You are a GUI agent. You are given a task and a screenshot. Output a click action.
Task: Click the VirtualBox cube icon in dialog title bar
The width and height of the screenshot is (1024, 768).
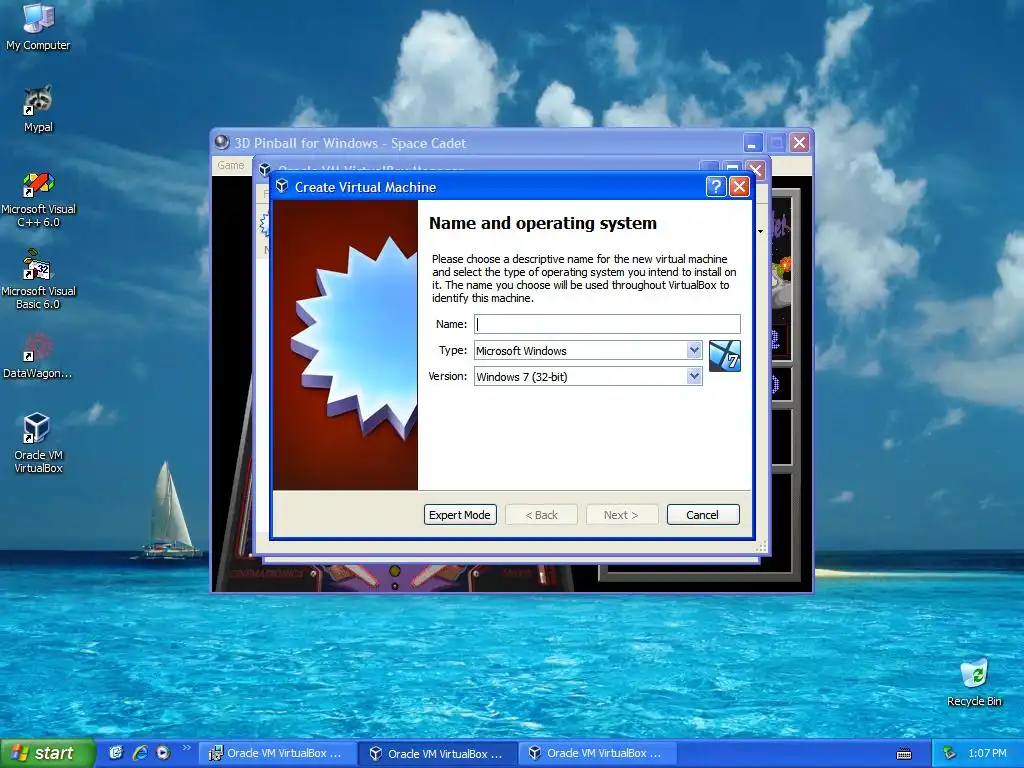tap(282, 187)
